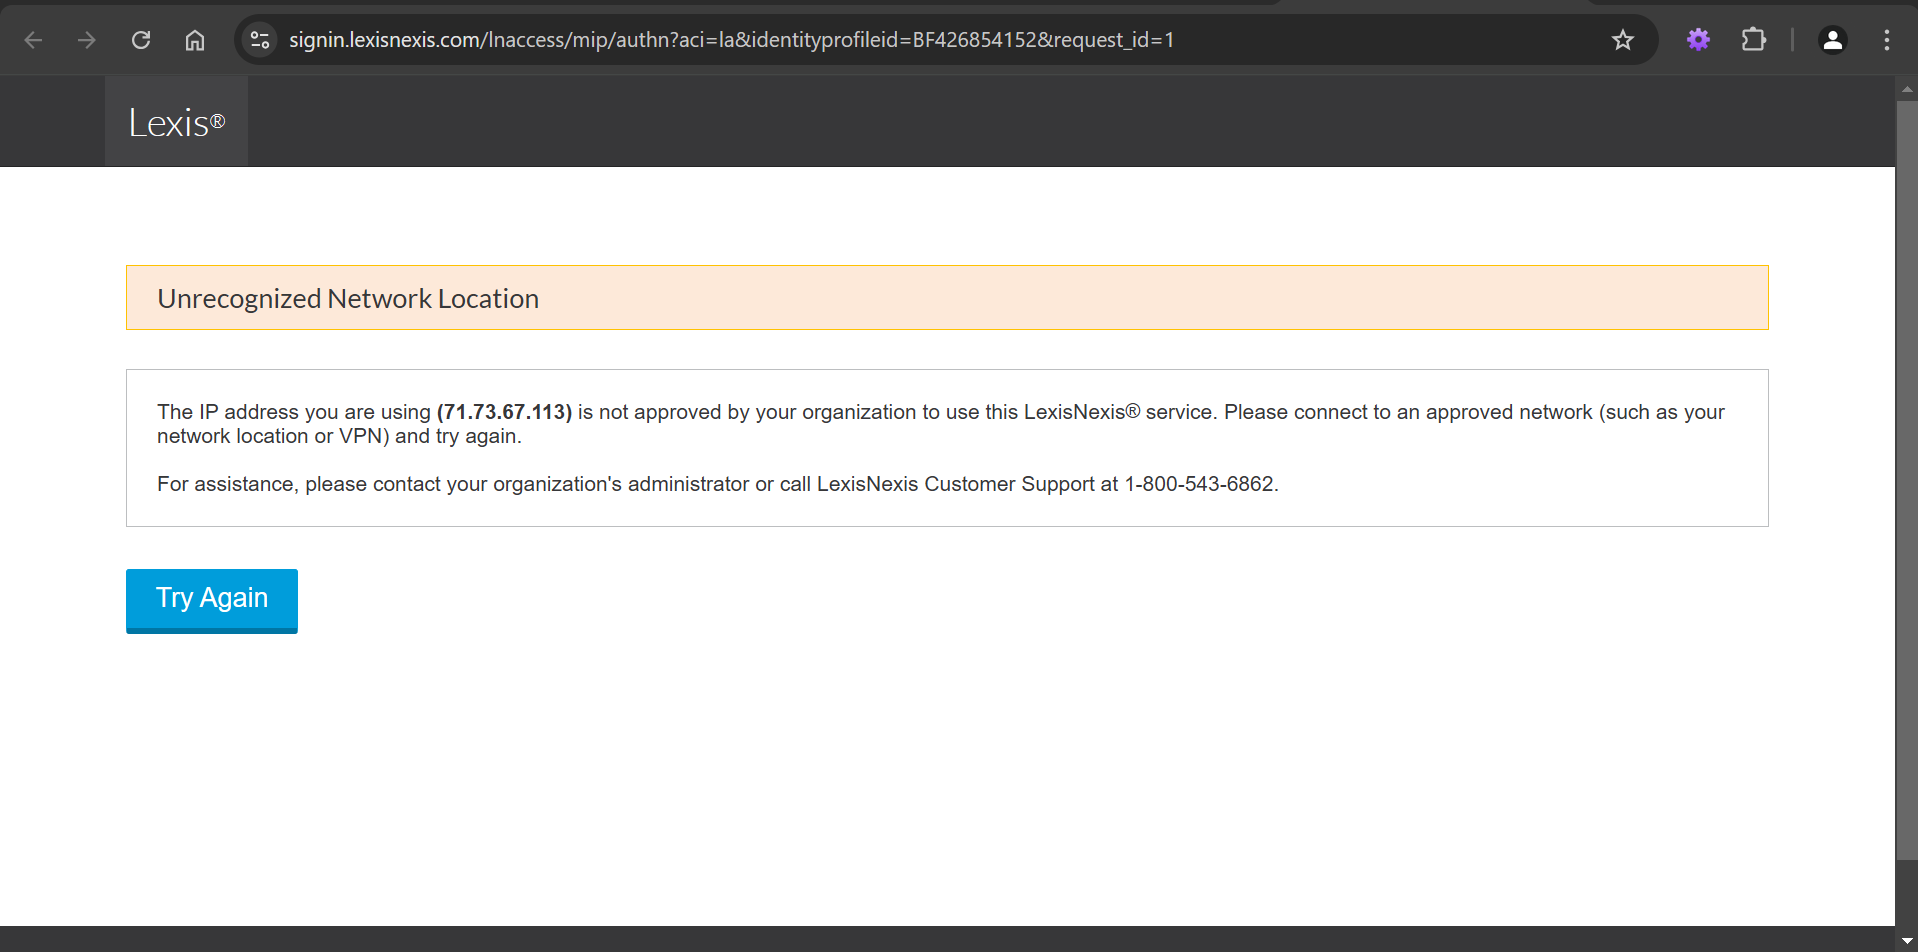View site information icon in address bar

pyautogui.click(x=260, y=40)
